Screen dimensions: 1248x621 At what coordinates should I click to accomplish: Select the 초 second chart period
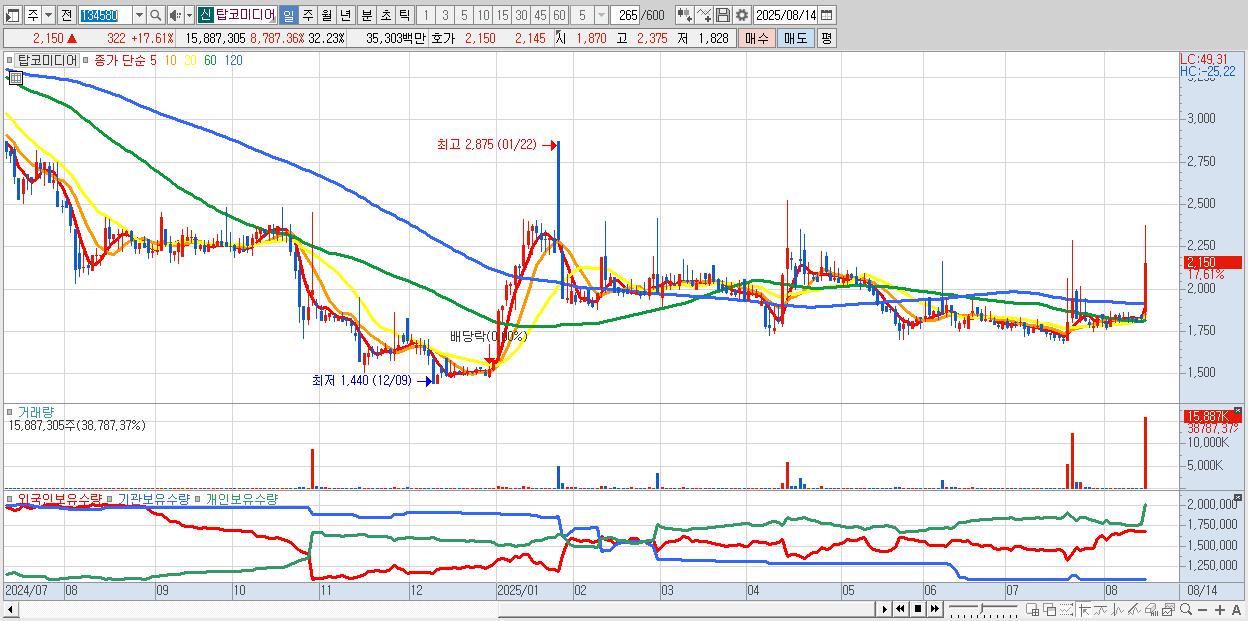pyautogui.click(x=385, y=15)
